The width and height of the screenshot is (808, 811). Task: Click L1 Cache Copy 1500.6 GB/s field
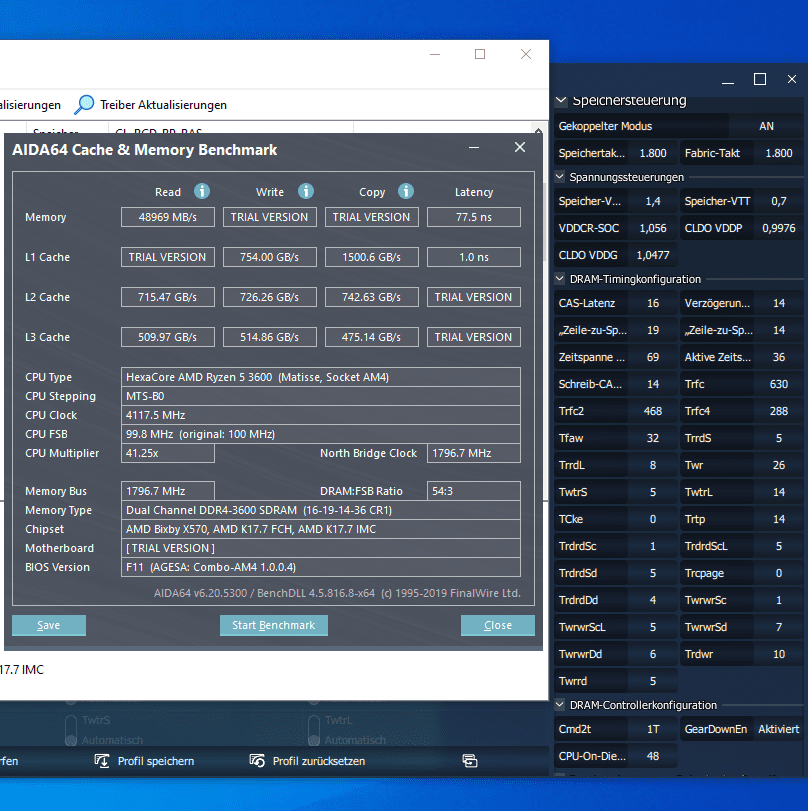[x=371, y=257]
